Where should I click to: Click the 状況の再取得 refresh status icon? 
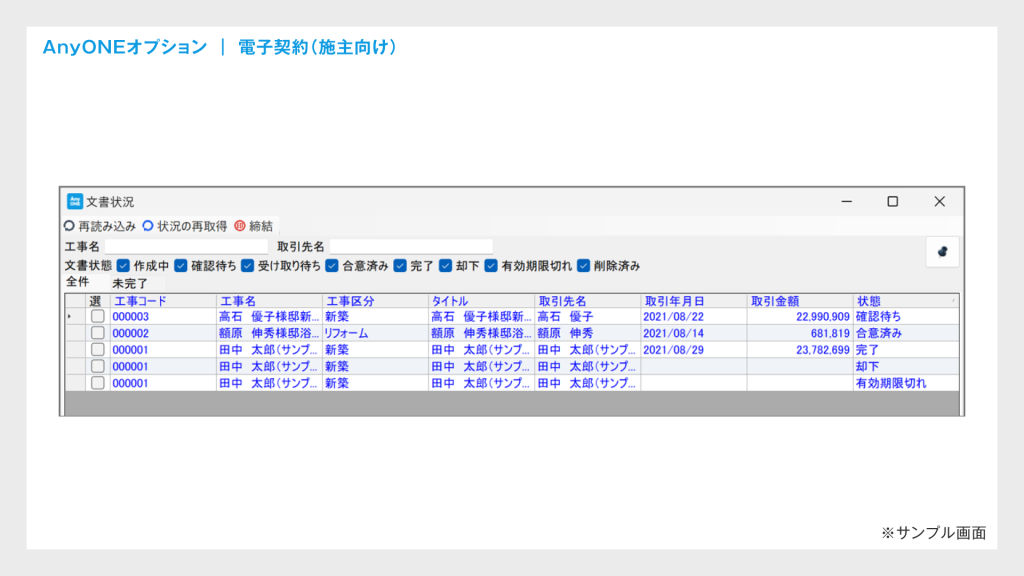point(148,224)
